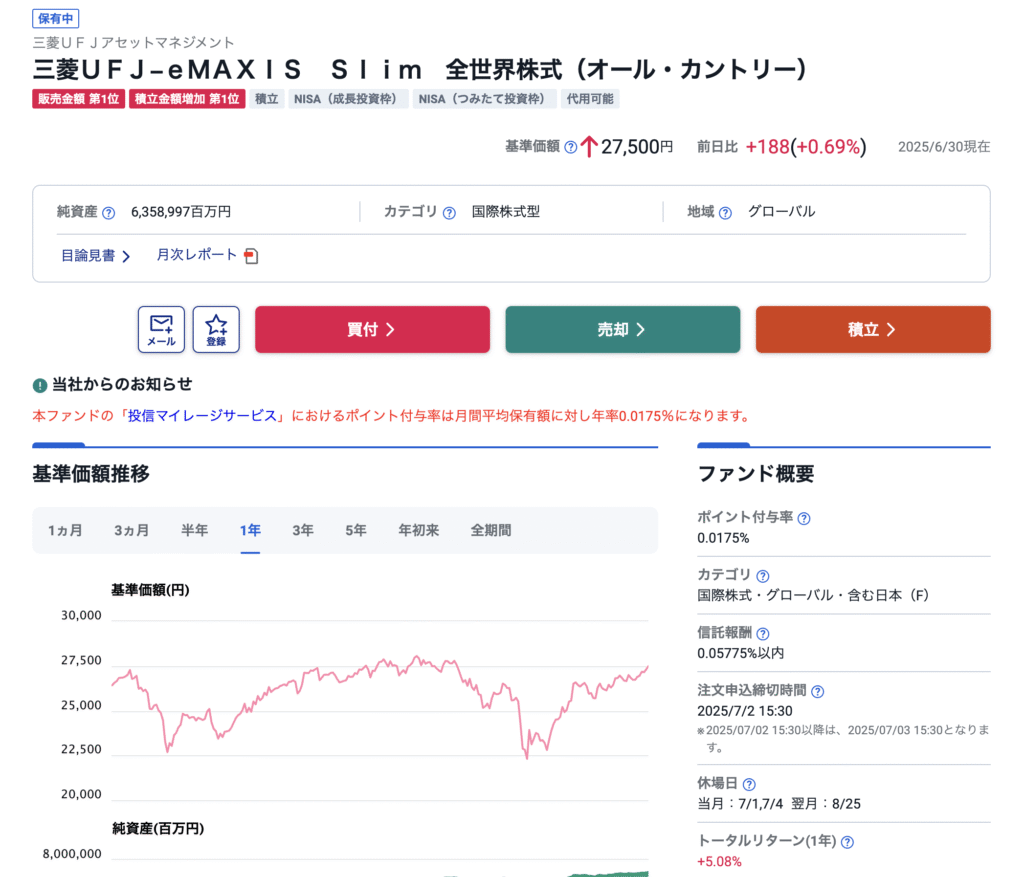Click the ファンド概要 section heading
Viewport: 1024px width, 877px height.
(756, 474)
